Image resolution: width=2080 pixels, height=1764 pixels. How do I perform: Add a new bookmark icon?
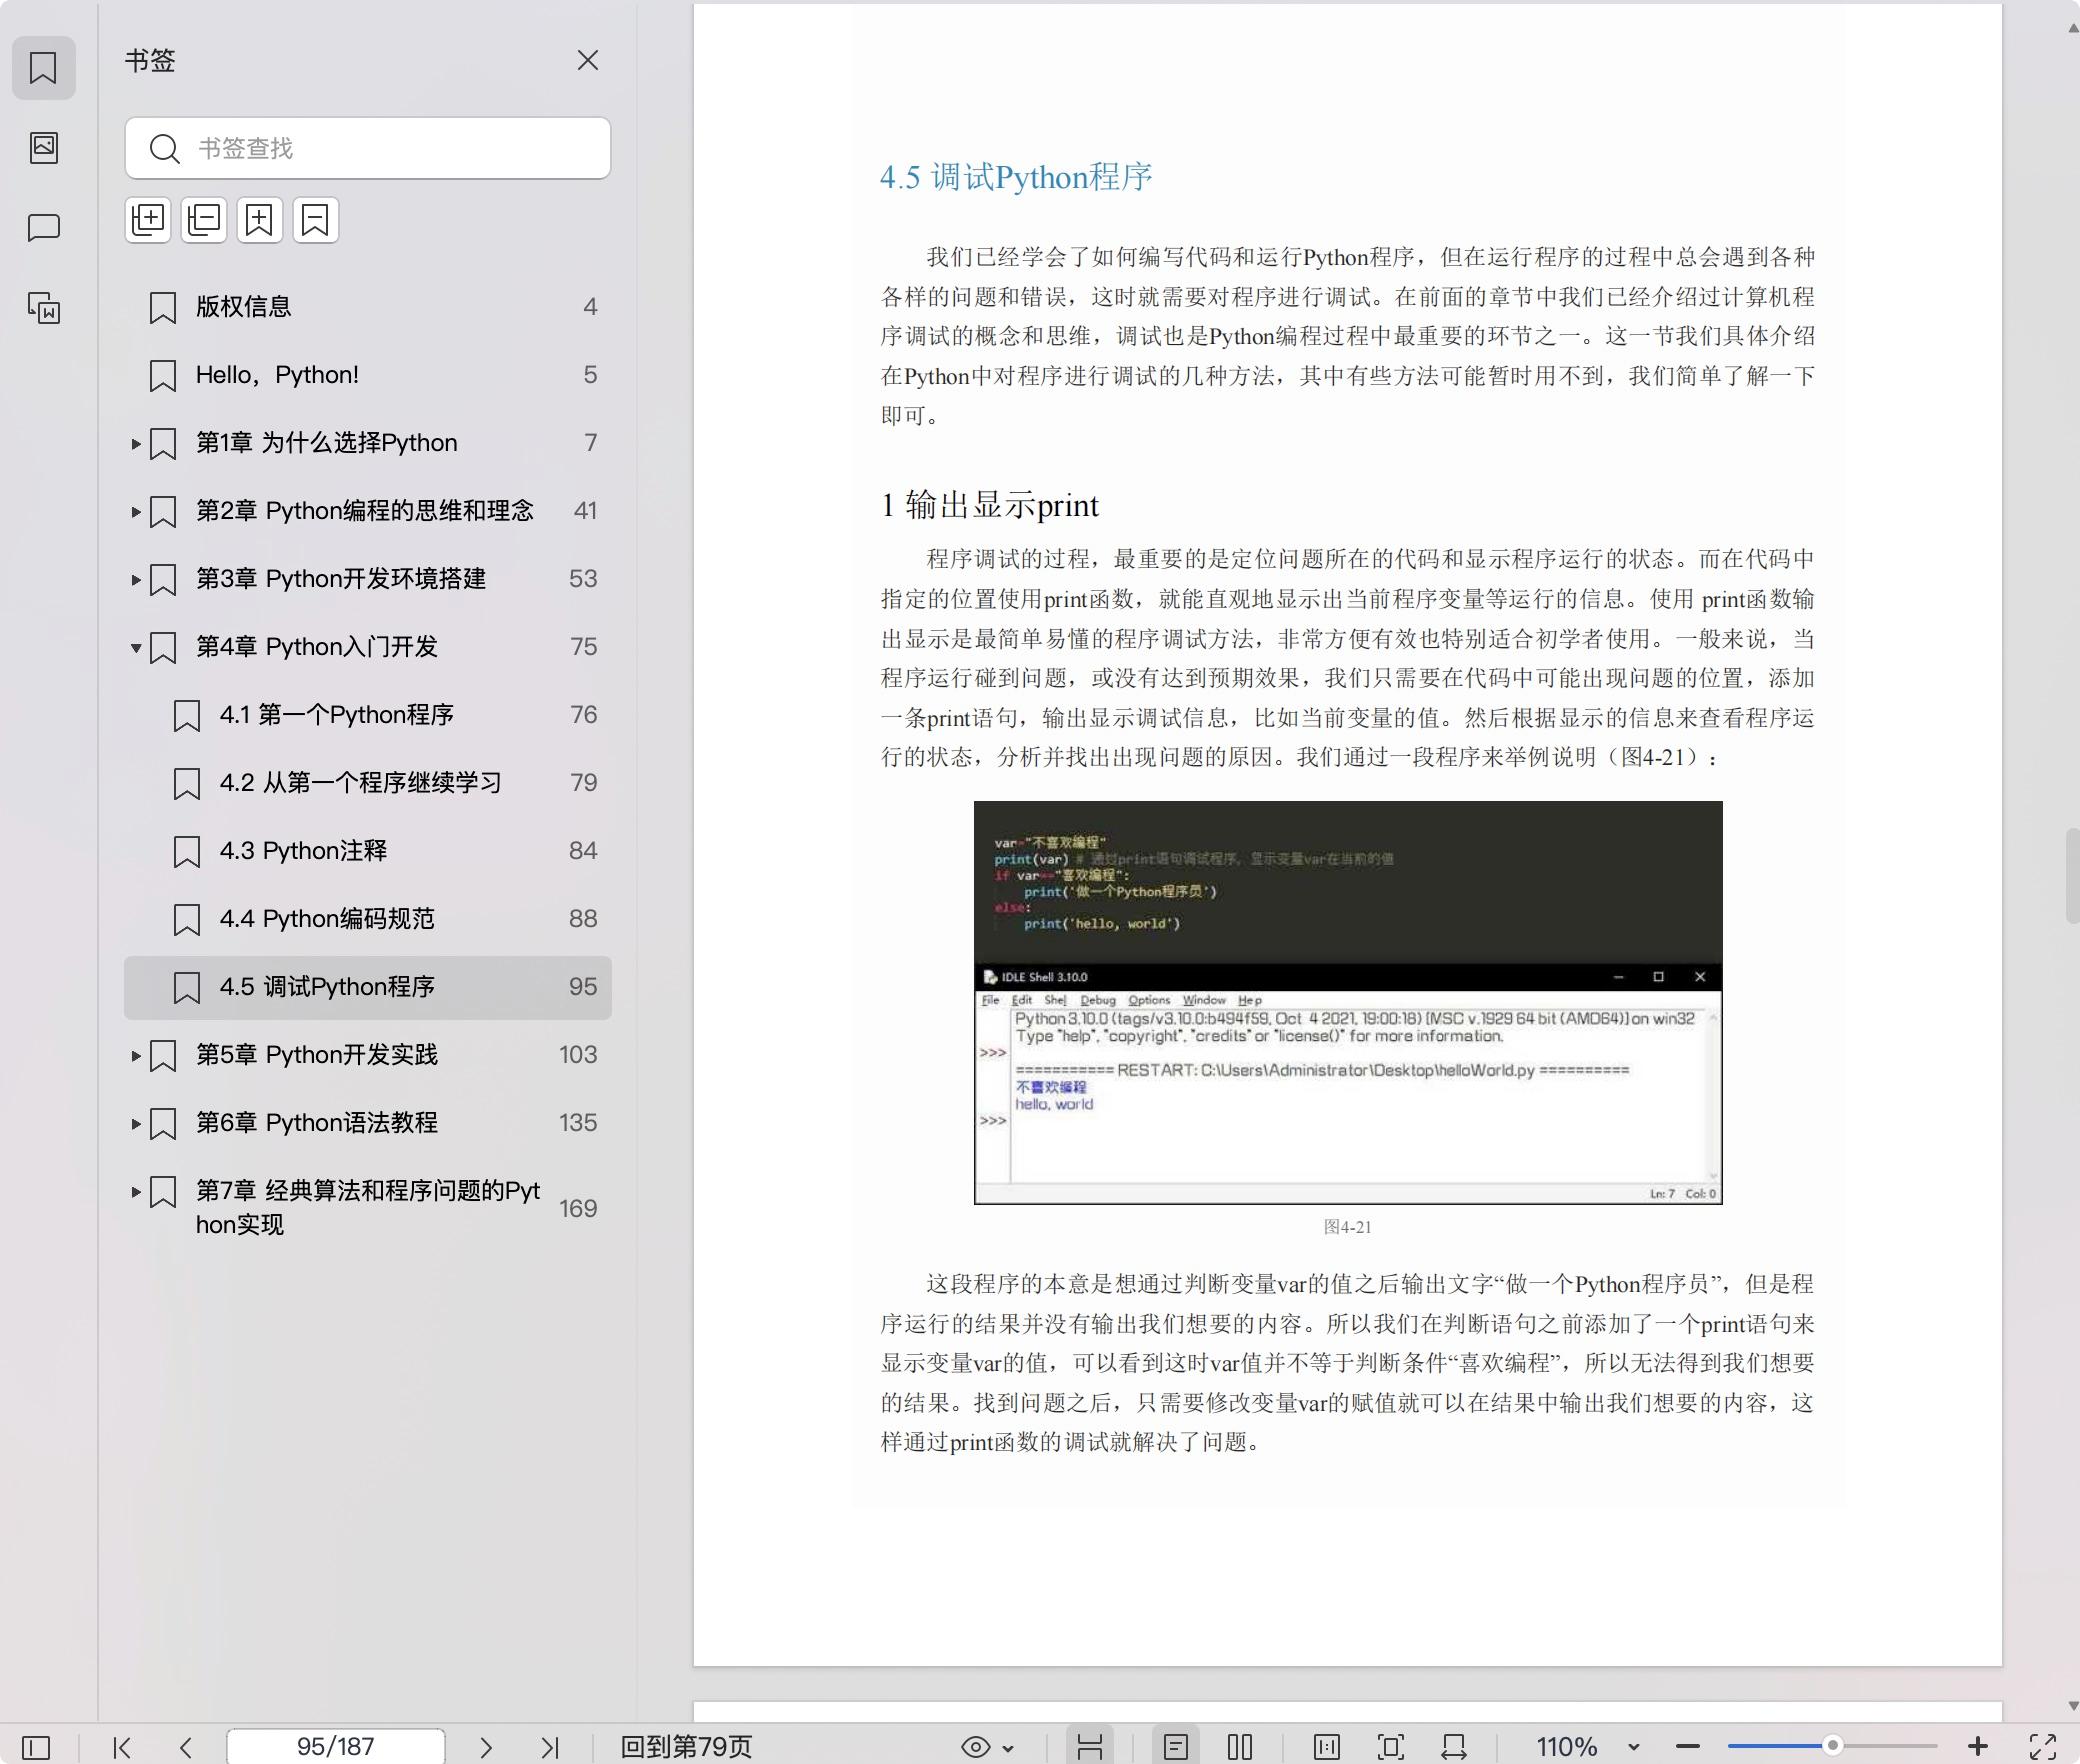pyautogui.click(x=260, y=220)
